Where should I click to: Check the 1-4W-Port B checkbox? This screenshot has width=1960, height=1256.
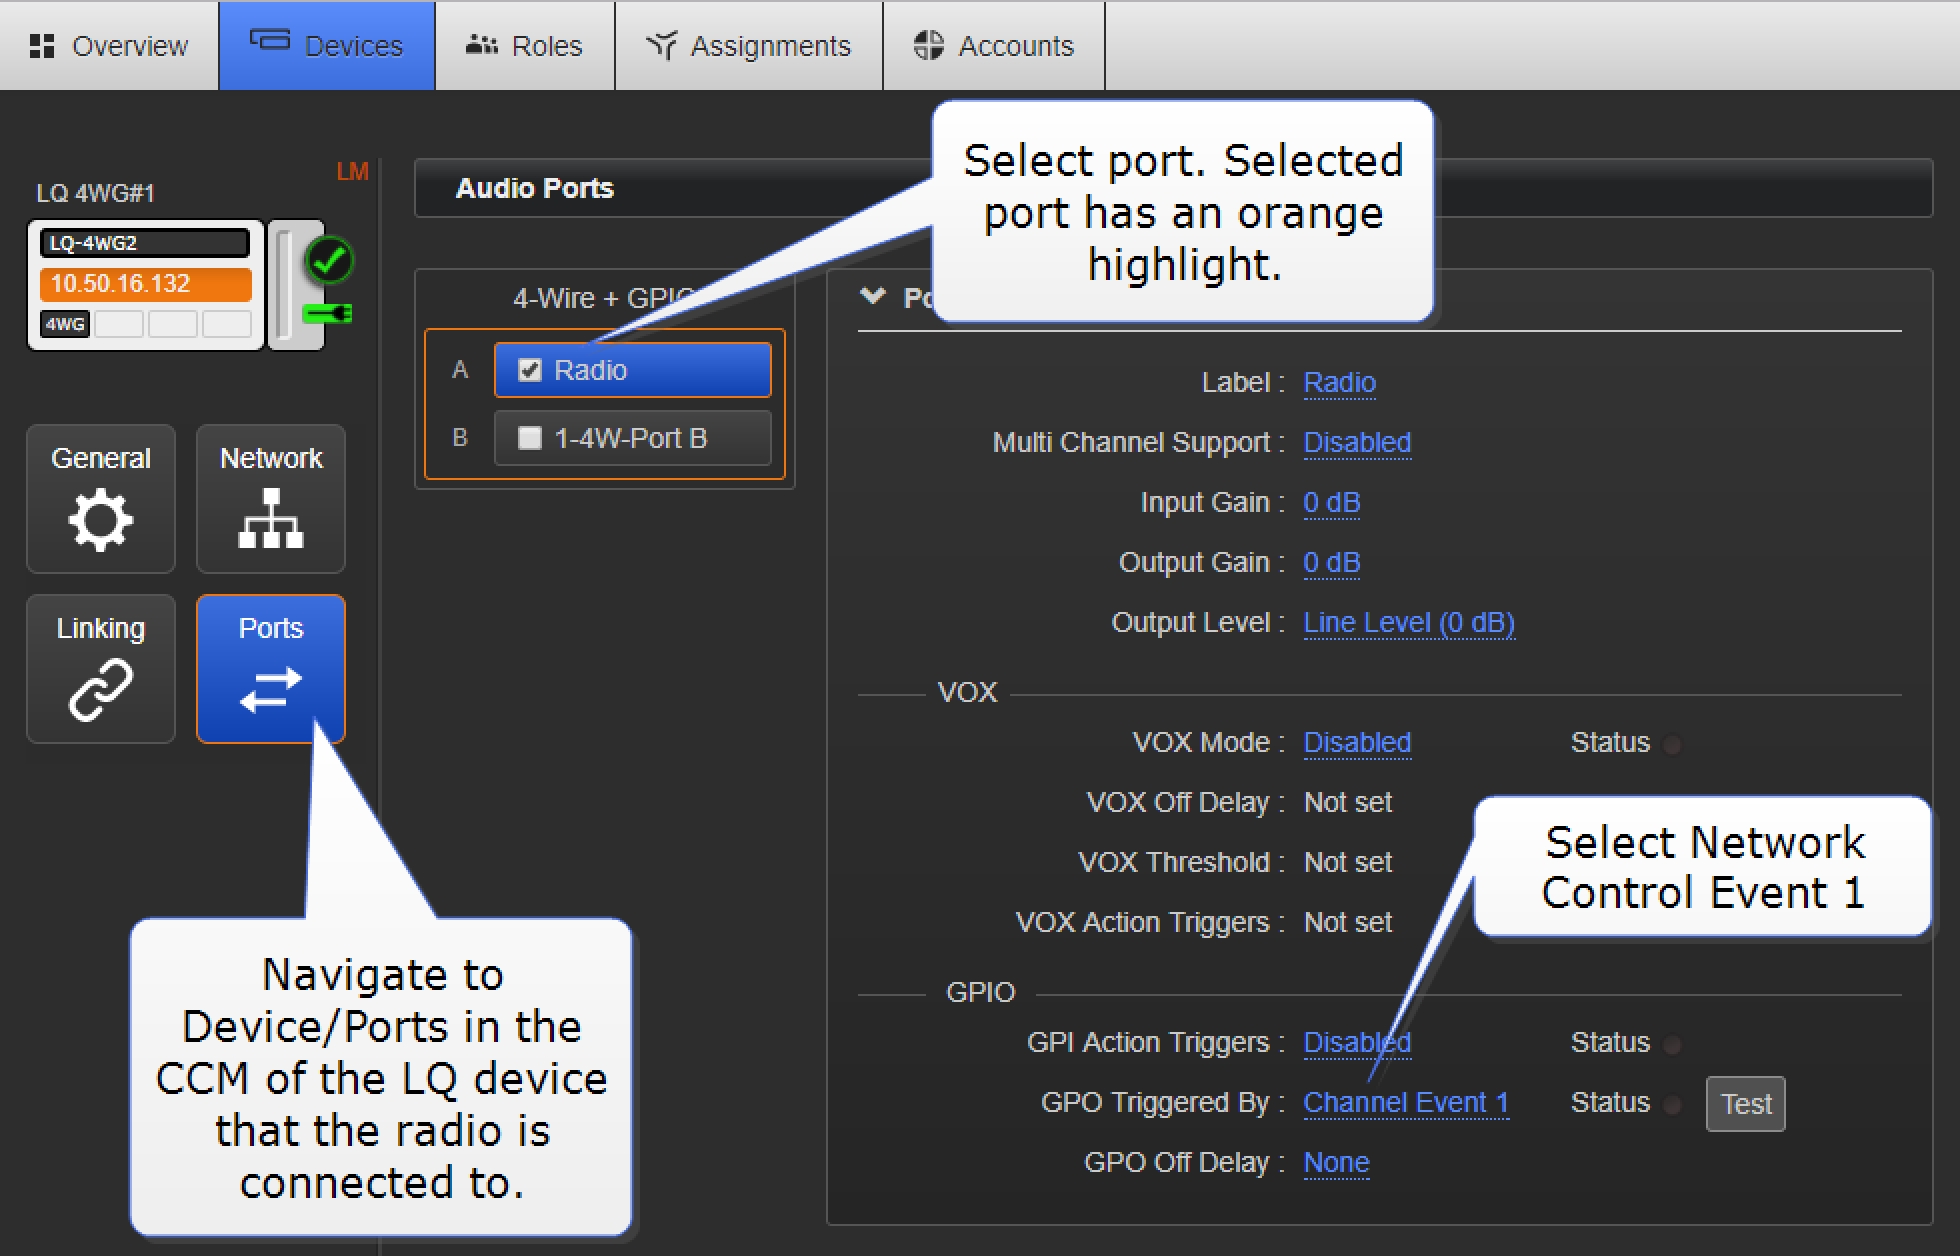(529, 437)
